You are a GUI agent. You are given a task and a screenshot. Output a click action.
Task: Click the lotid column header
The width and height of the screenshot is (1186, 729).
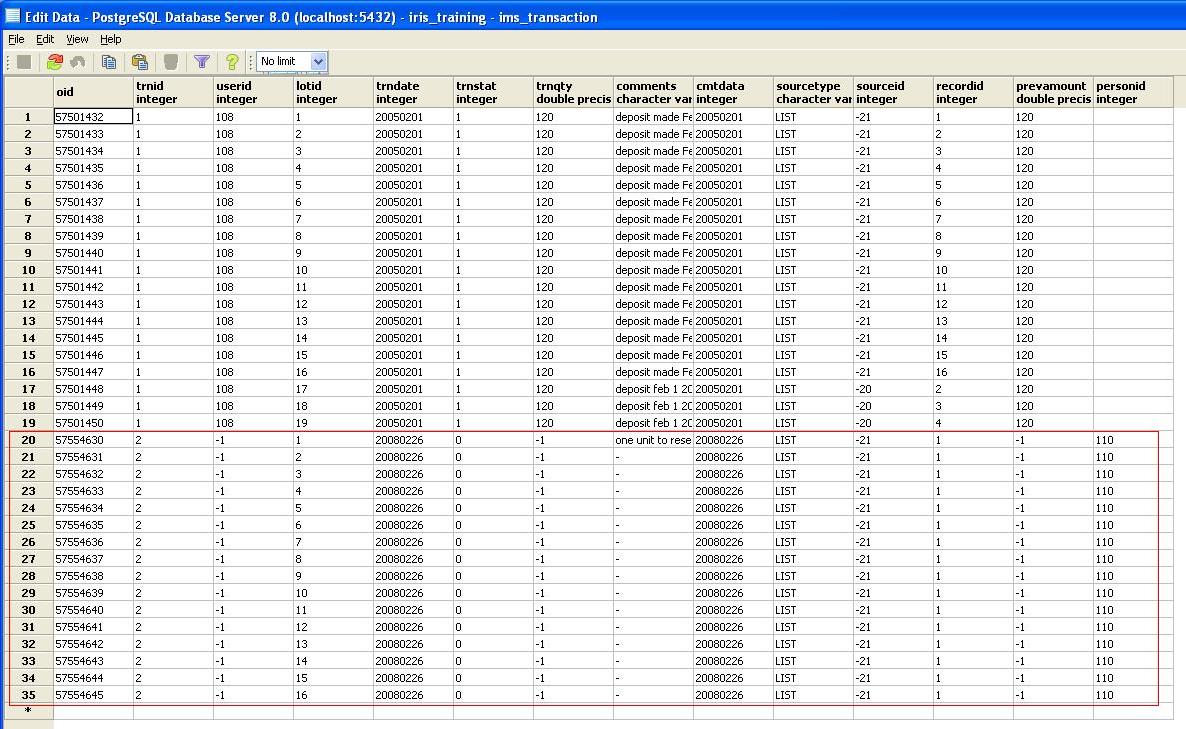tap(334, 92)
